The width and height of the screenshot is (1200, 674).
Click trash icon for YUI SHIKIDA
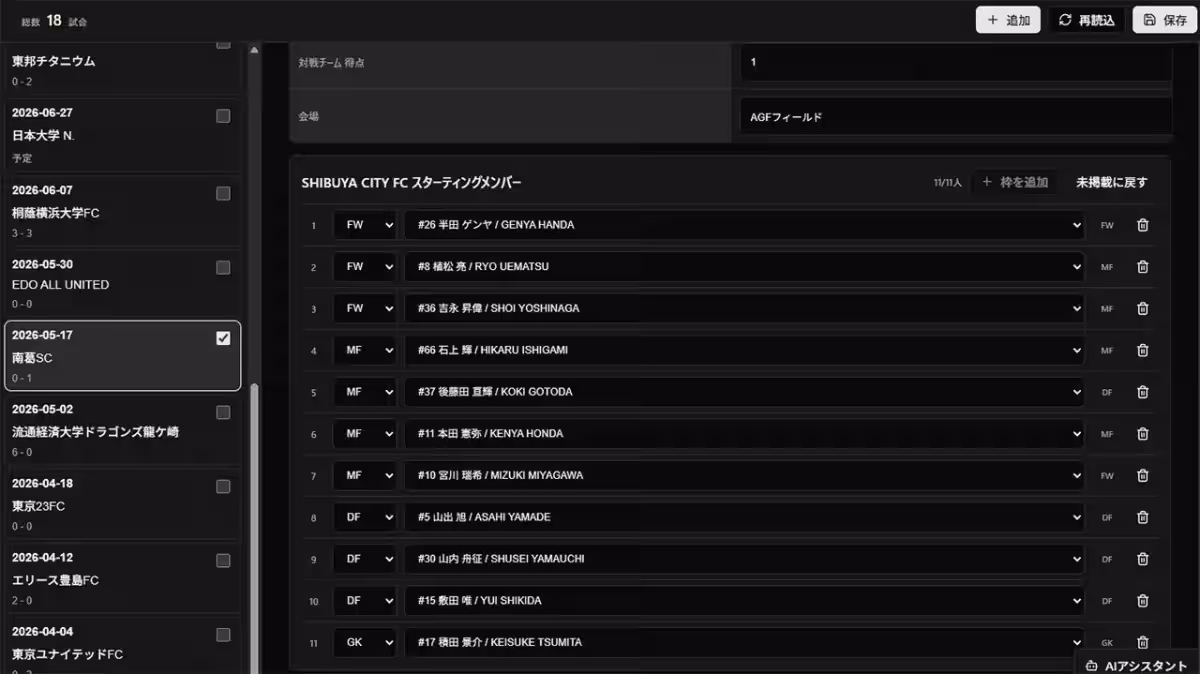click(1142, 601)
